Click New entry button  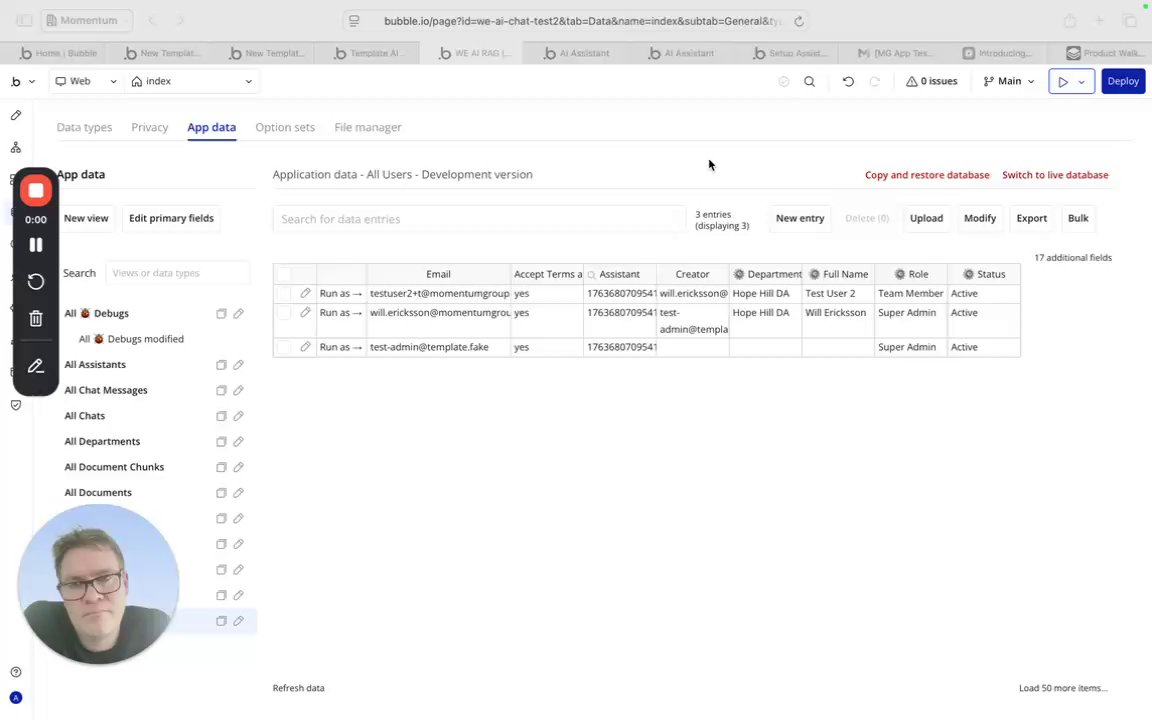click(800, 218)
